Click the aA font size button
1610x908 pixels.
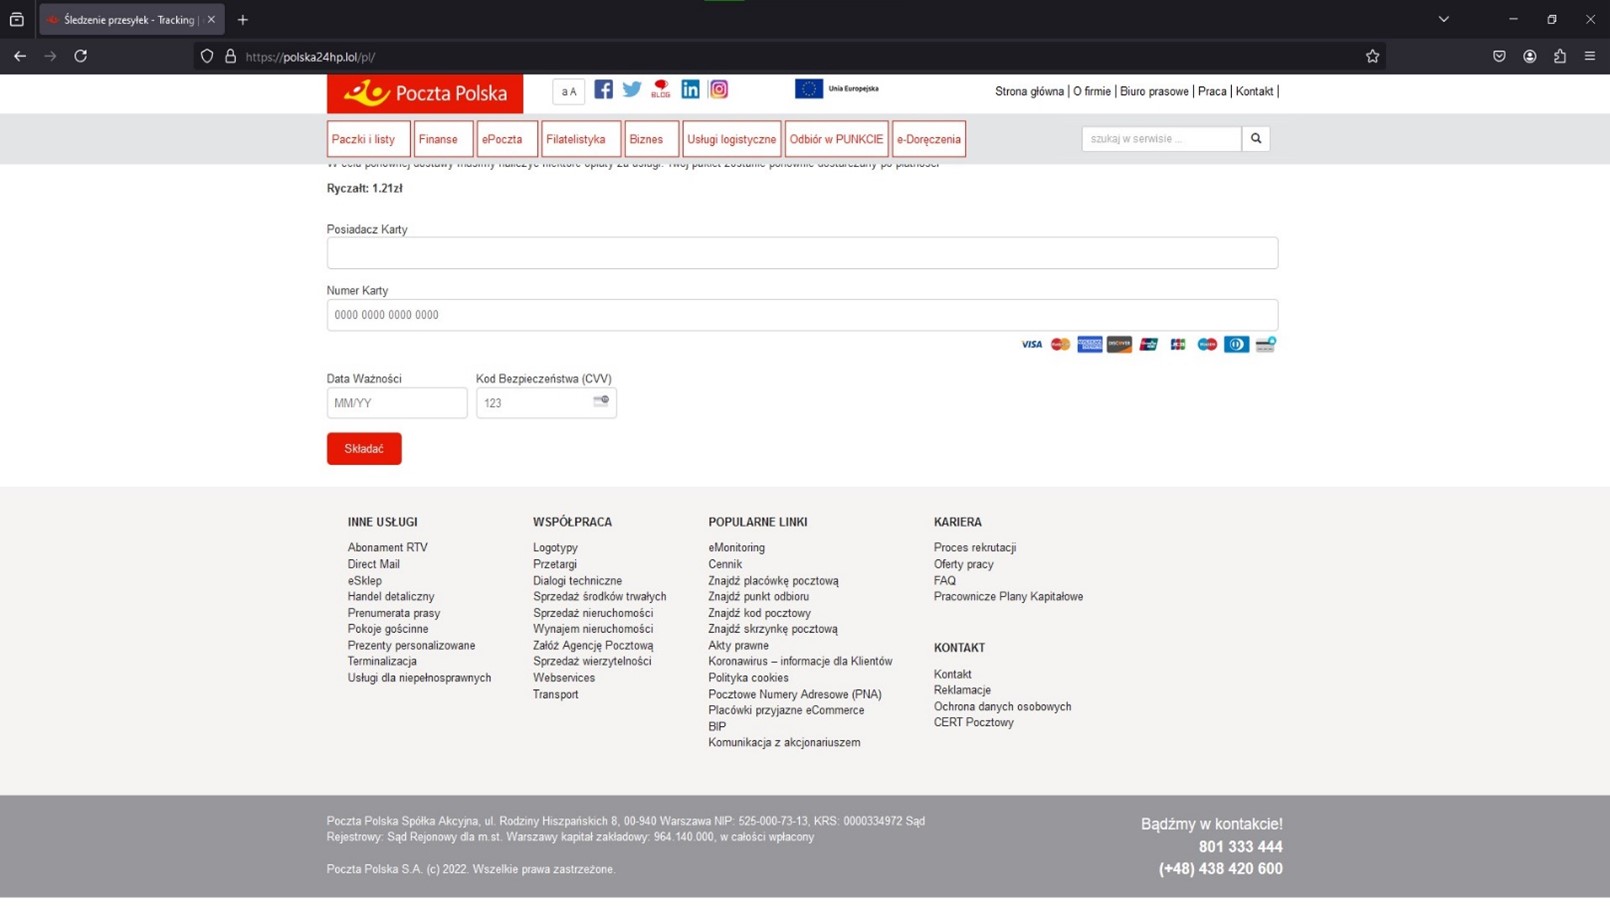(x=569, y=92)
